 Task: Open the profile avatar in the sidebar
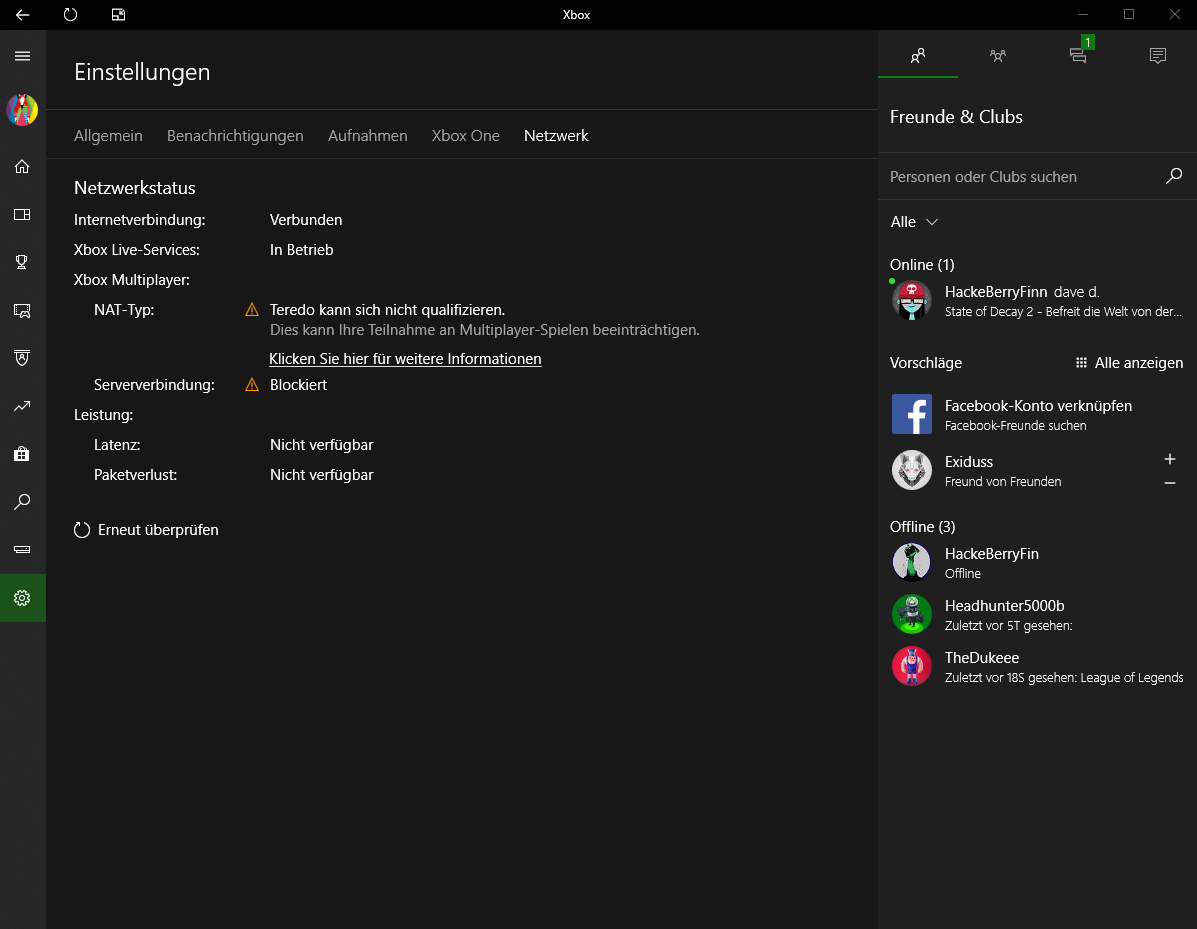tap(22, 110)
